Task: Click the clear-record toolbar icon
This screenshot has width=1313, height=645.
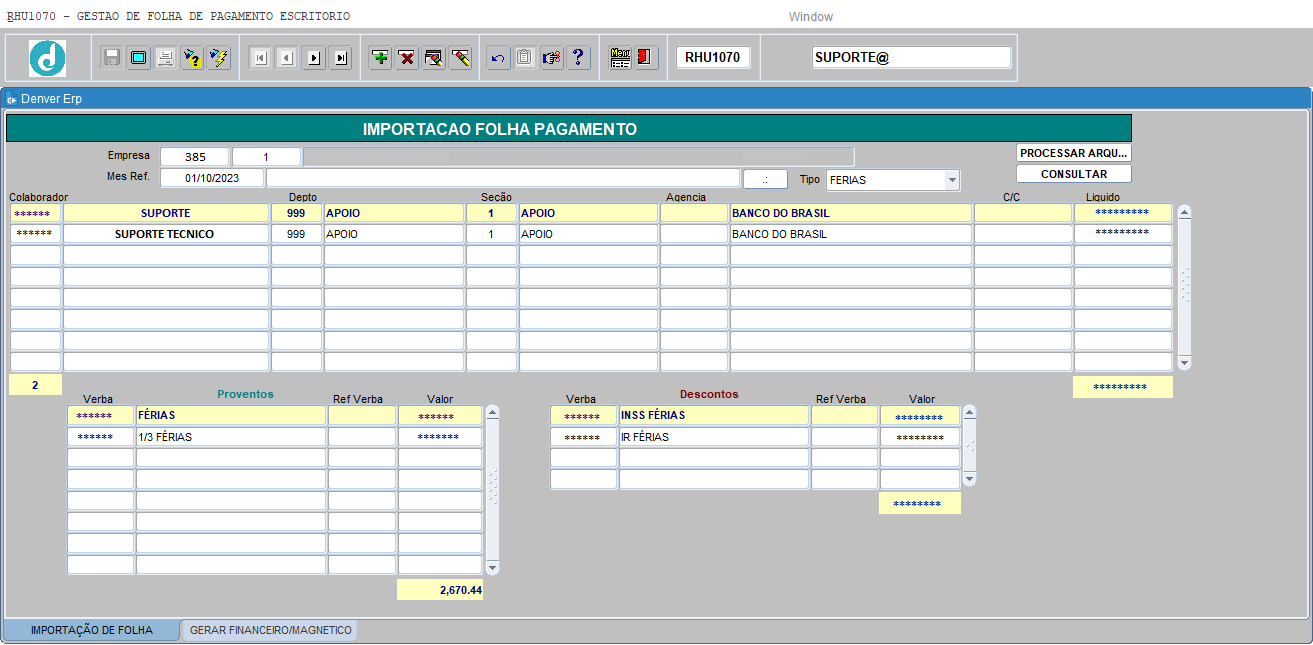Action: (434, 58)
